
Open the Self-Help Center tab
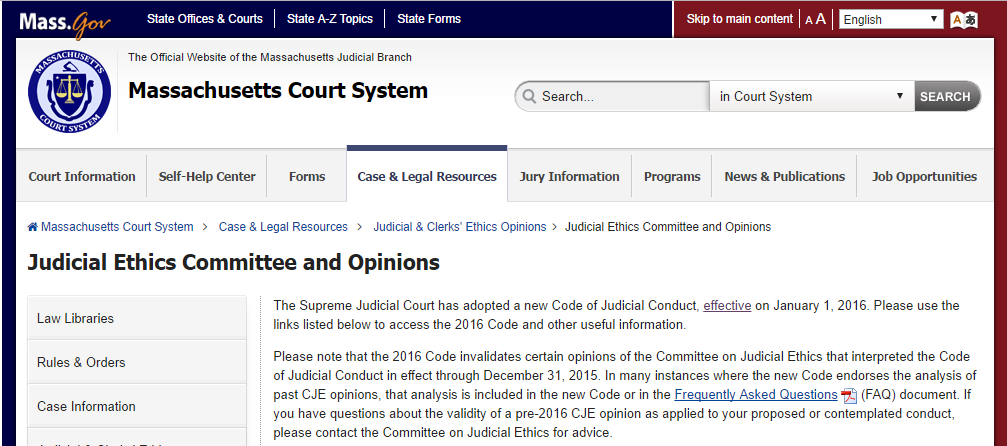click(x=207, y=176)
